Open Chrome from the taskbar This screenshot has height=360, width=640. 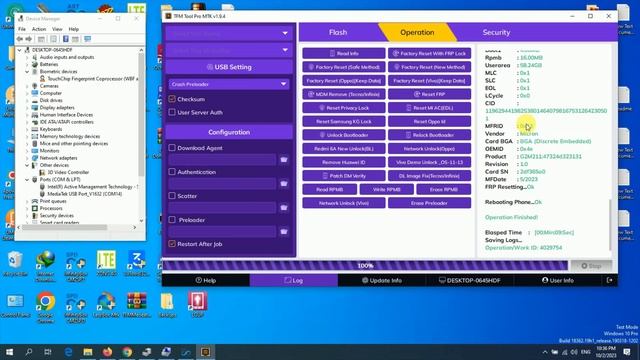coord(127,352)
